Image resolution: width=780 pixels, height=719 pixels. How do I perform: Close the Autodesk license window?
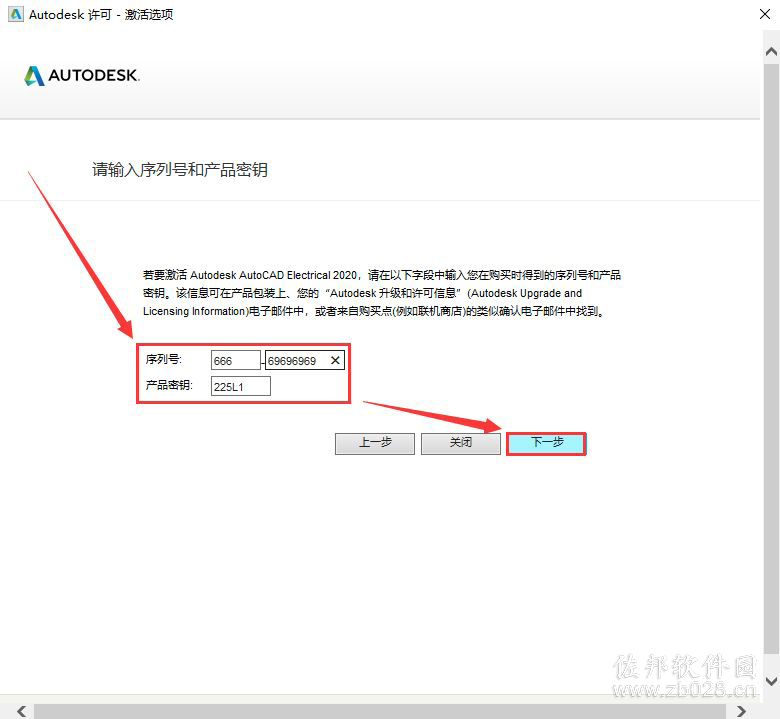click(x=765, y=14)
